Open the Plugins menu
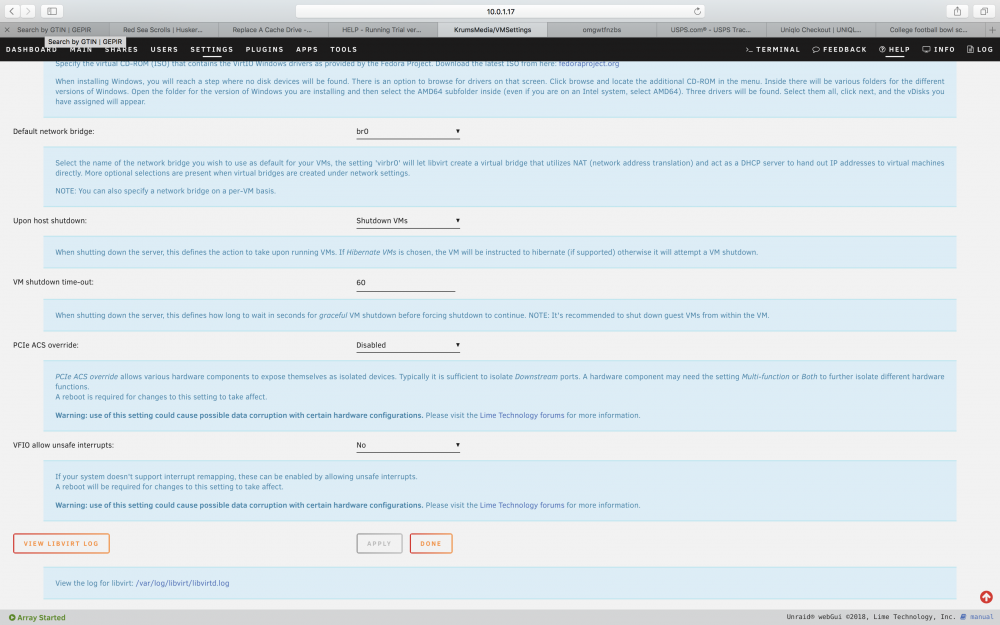The height and width of the screenshot is (625, 1000). [x=264, y=49]
